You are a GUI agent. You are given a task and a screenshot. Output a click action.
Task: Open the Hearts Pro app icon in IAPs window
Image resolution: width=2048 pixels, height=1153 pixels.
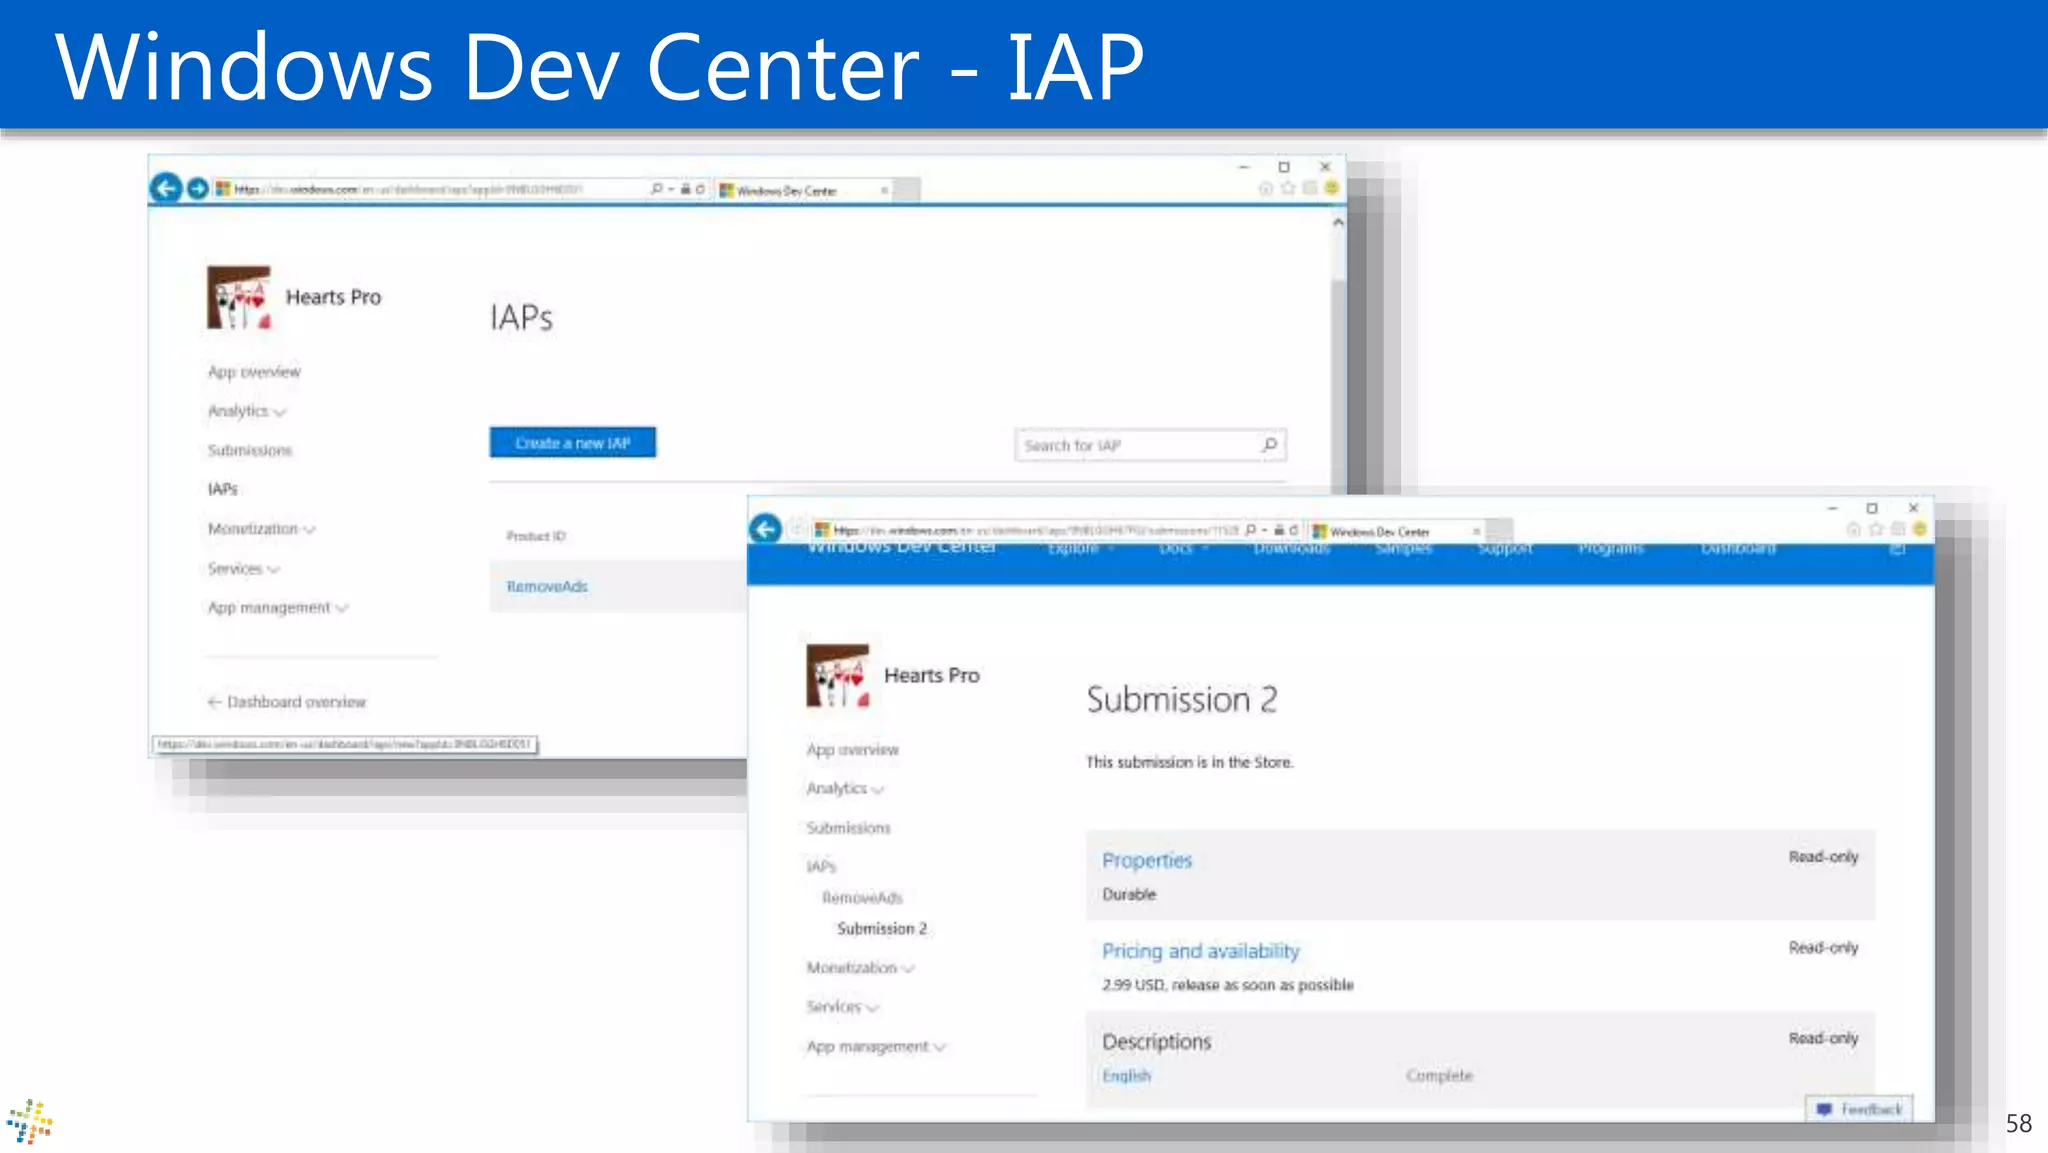coord(239,297)
